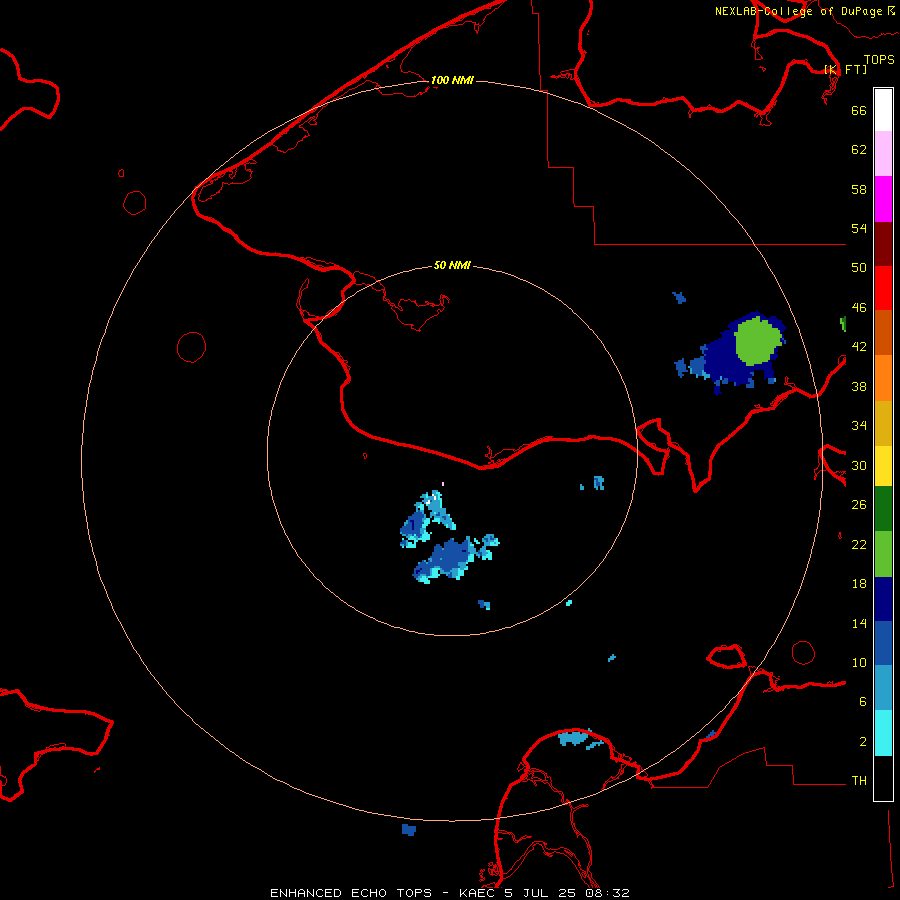Click the "22" legend value
The height and width of the screenshot is (900, 900).
tap(859, 544)
